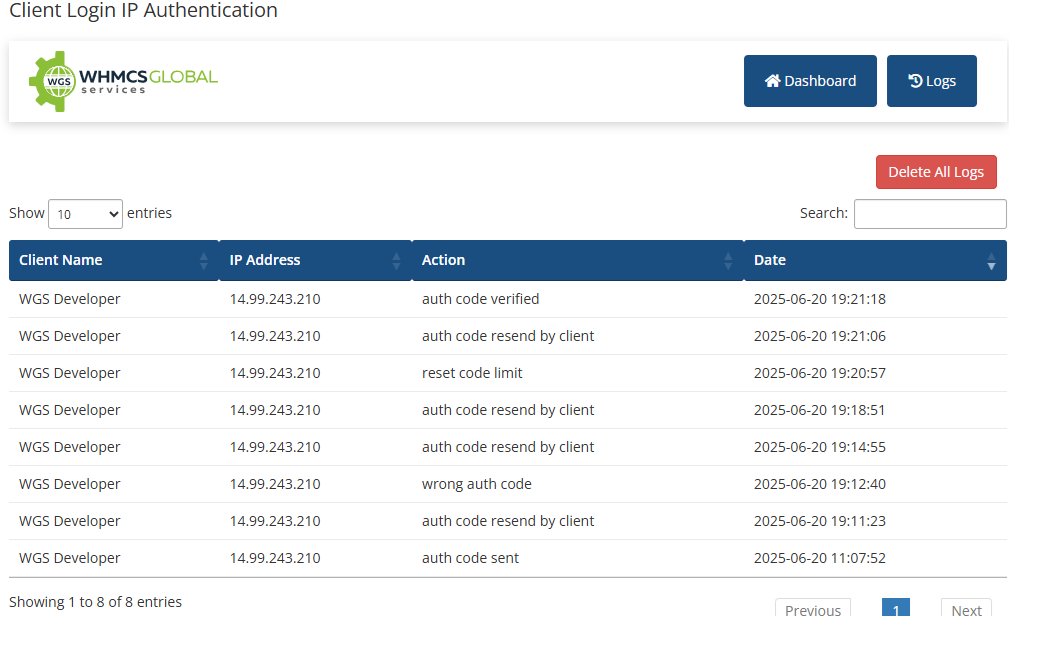Viewport: 1056px width, 659px height.
Task: Click the WHMCS Global Services gear logo
Action: tap(52, 81)
